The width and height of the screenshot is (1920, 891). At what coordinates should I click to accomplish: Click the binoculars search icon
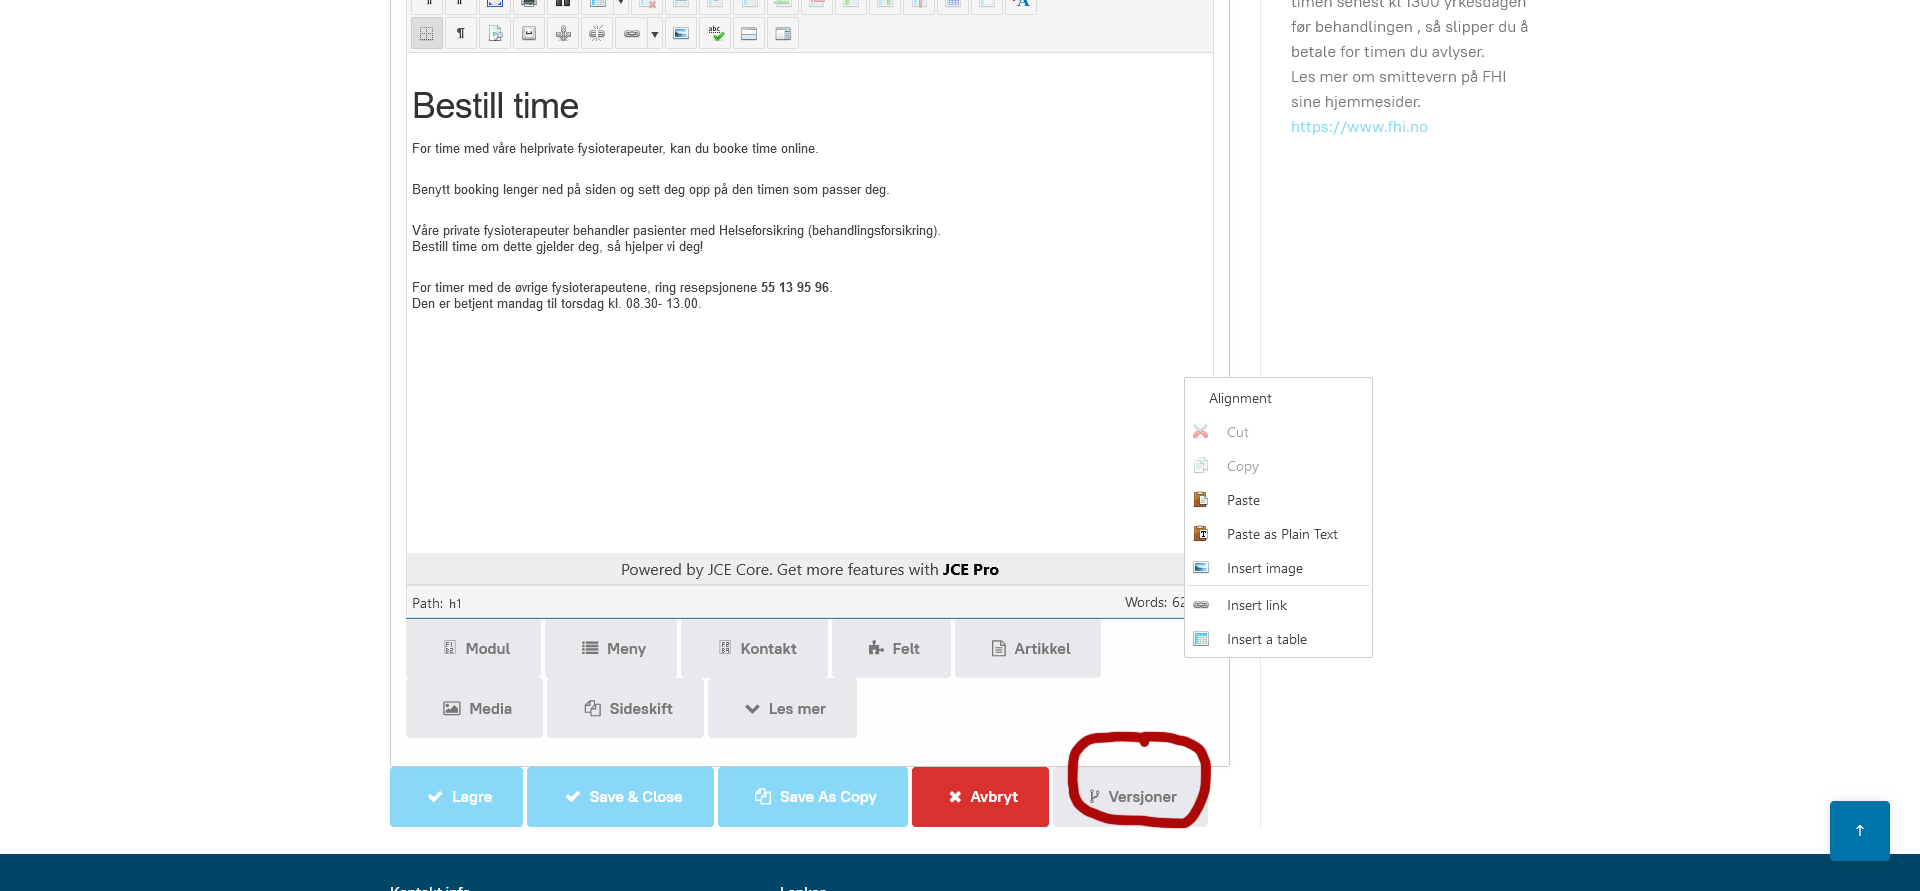tap(563, 5)
